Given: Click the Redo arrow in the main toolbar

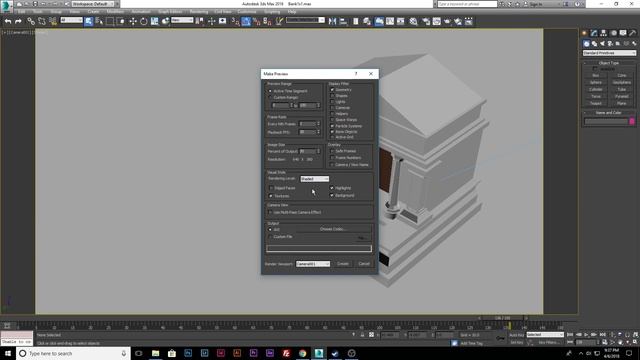Looking at the screenshot, I should (18, 21).
